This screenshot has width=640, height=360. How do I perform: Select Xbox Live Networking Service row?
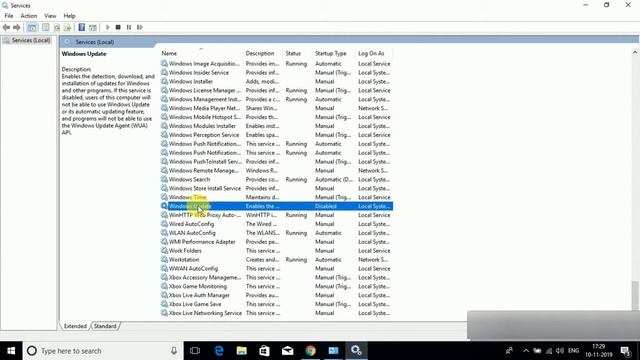click(276, 313)
